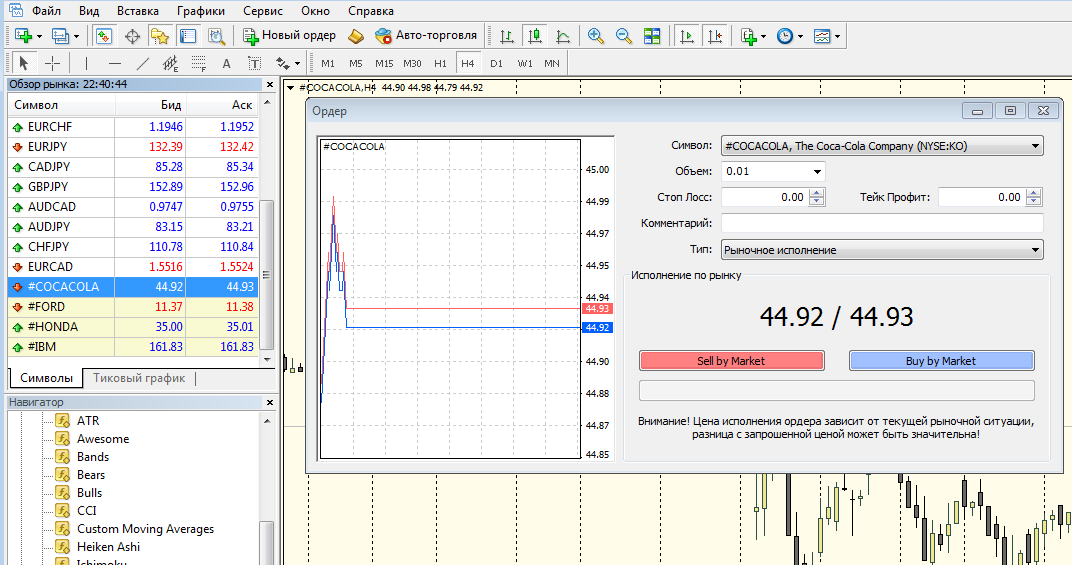
Task: Toggle chart auto scroll icon
Action: [686, 36]
